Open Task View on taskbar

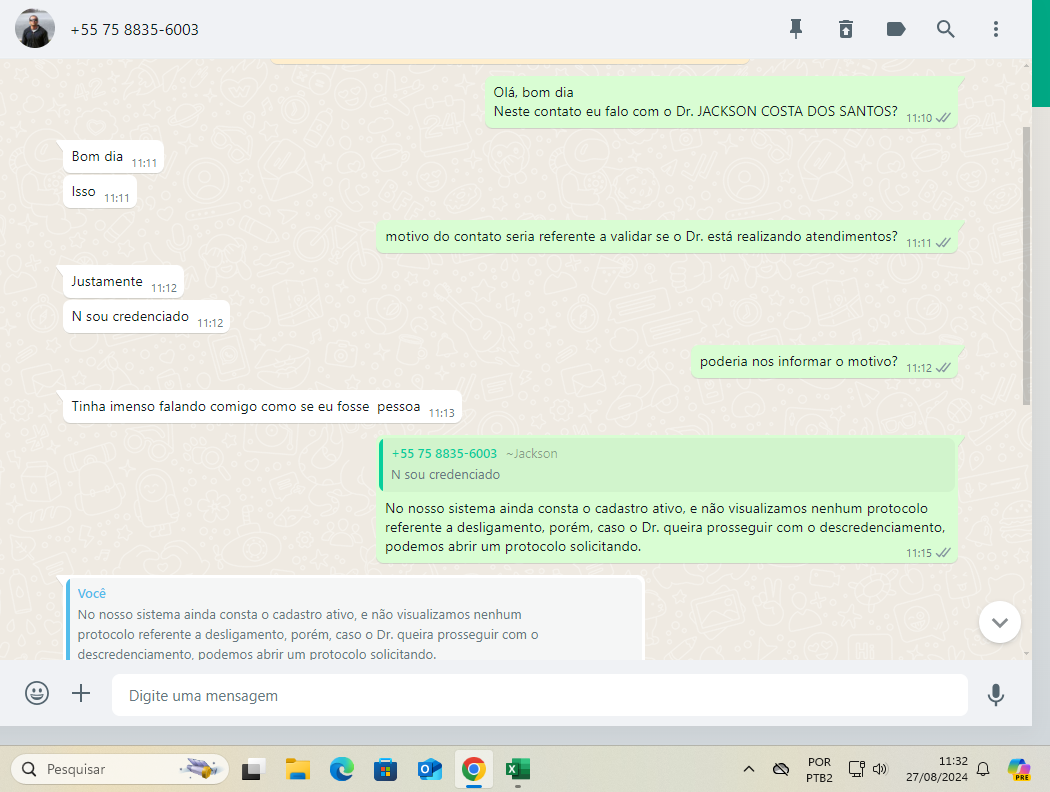click(x=253, y=769)
